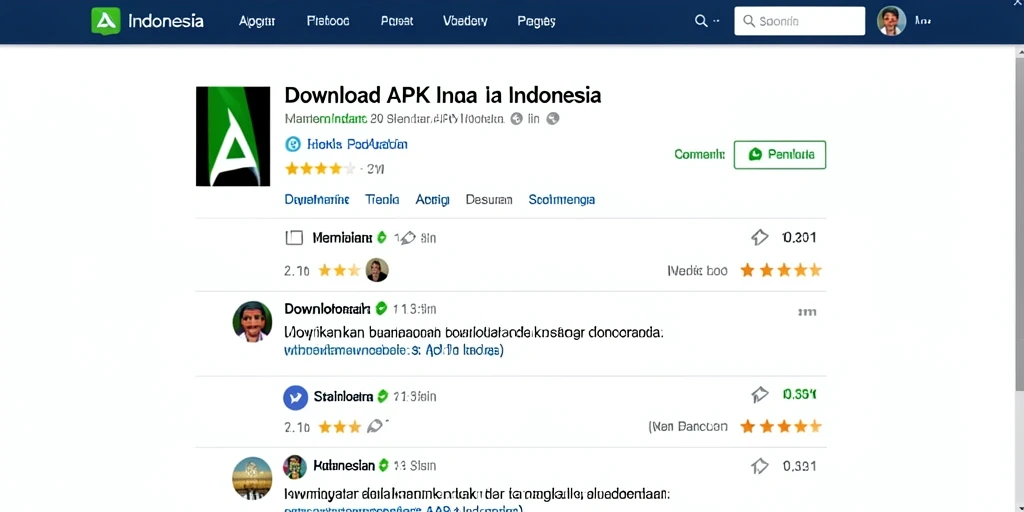Open the Hokis Podkatien developer link
Screen dimensions: 1024x512
point(357,144)
